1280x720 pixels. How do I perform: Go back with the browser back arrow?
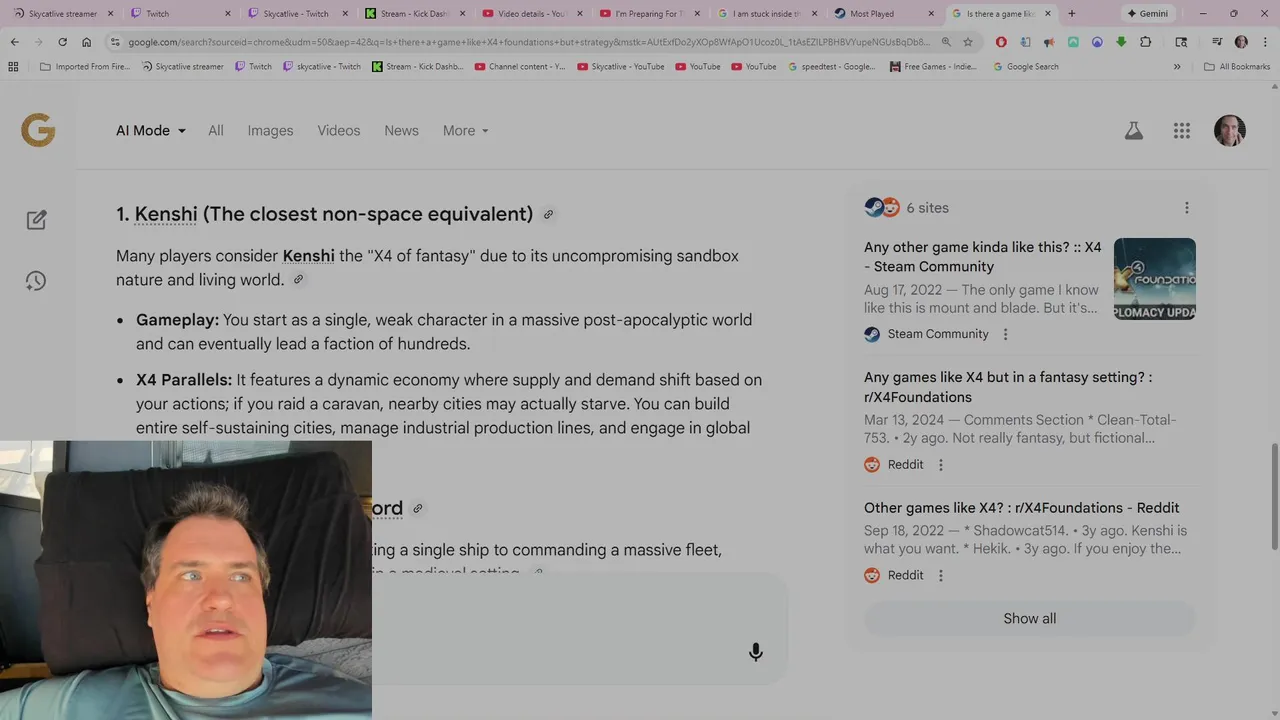click(15, 42)
